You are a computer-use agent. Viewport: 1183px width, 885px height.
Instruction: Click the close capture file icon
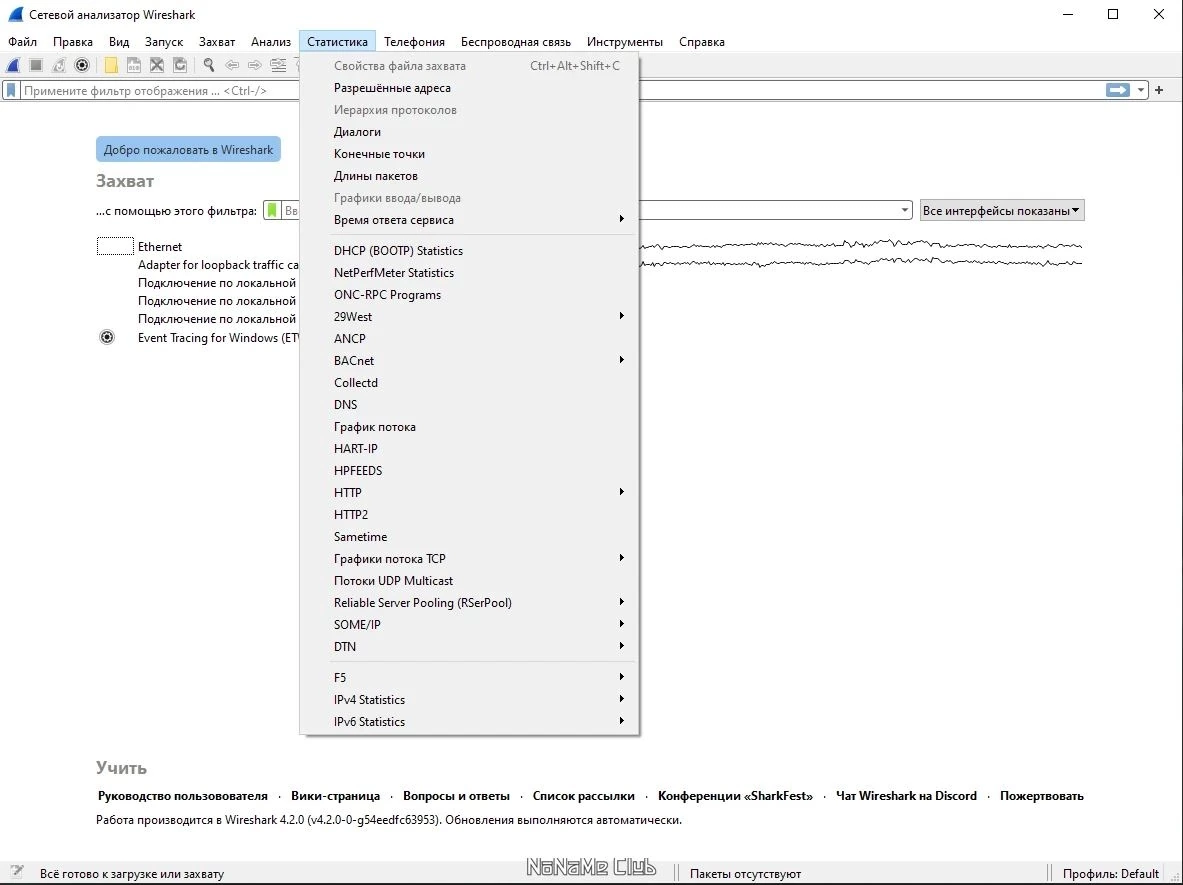point(157,66)
